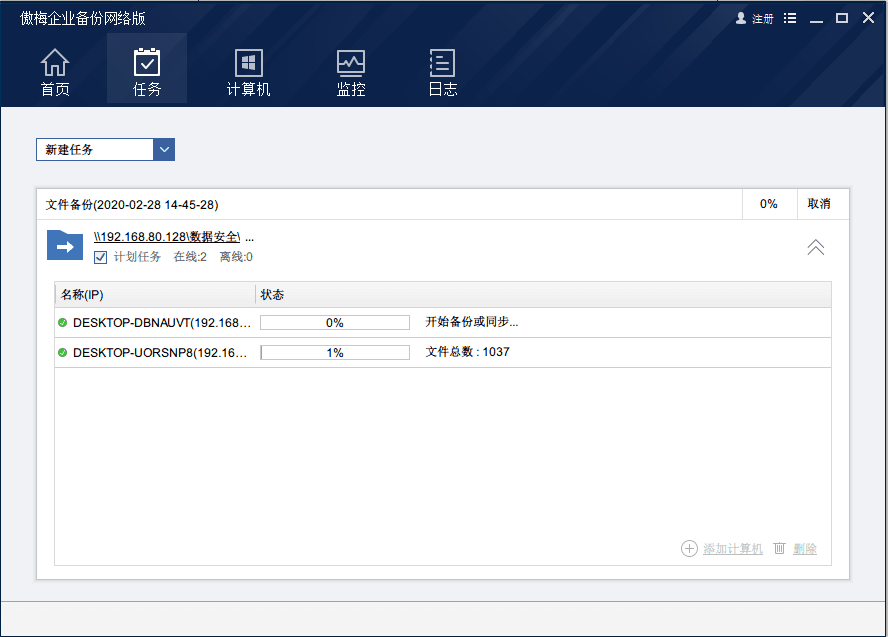This screenshot has height=637, width=888.
Task: Switch to the 监控 monitoring tab
Action: [351, 72]
